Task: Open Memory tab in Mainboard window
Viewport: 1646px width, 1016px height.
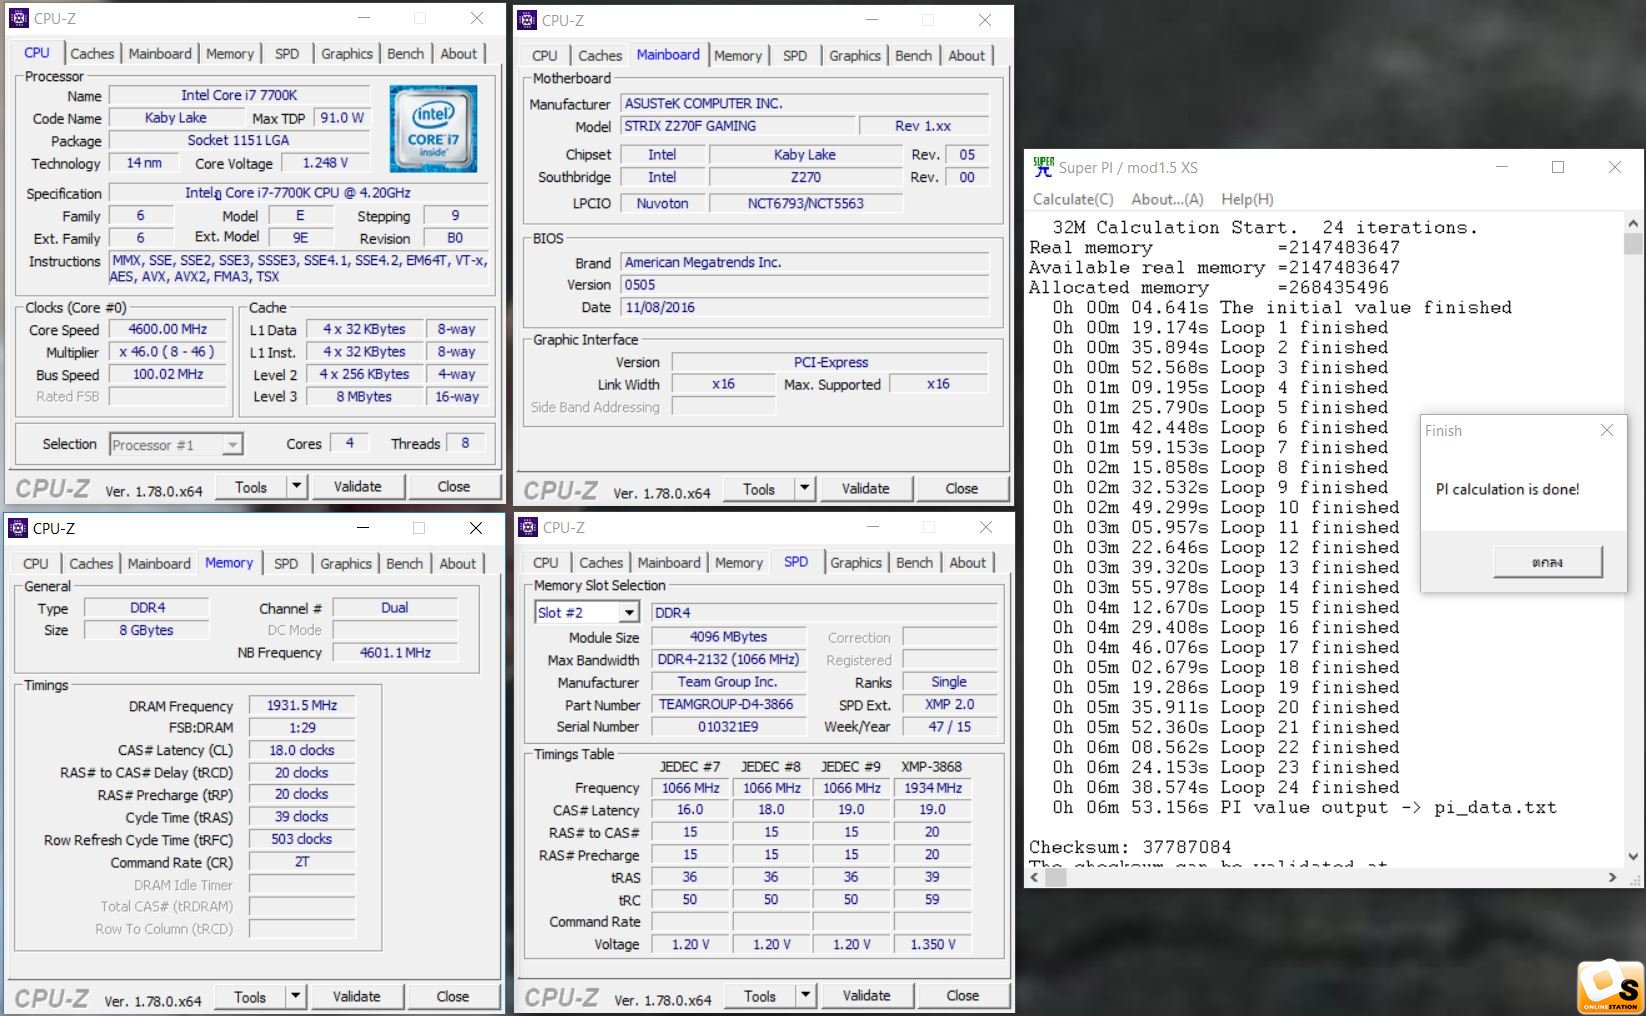Action: tap(738, 56)
